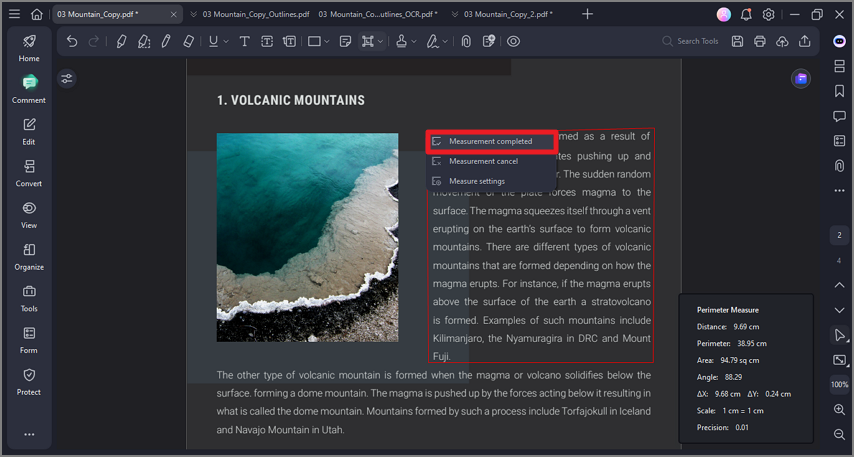
Task: Select the Text Callout tool
Action: (x=290, y=41)
